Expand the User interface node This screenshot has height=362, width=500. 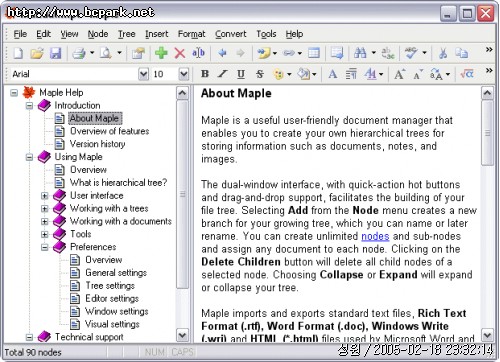point(44,196)
